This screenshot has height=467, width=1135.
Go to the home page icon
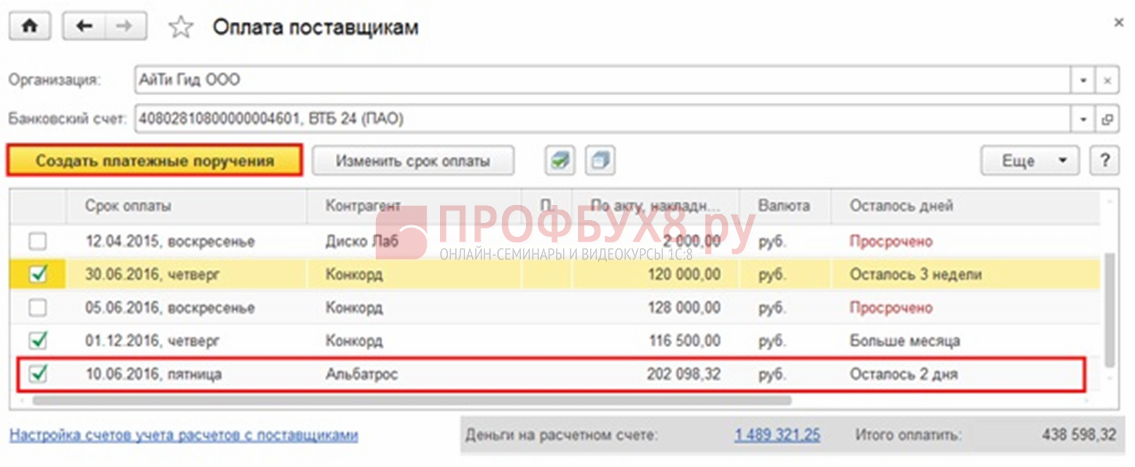(x=30, y=26)
